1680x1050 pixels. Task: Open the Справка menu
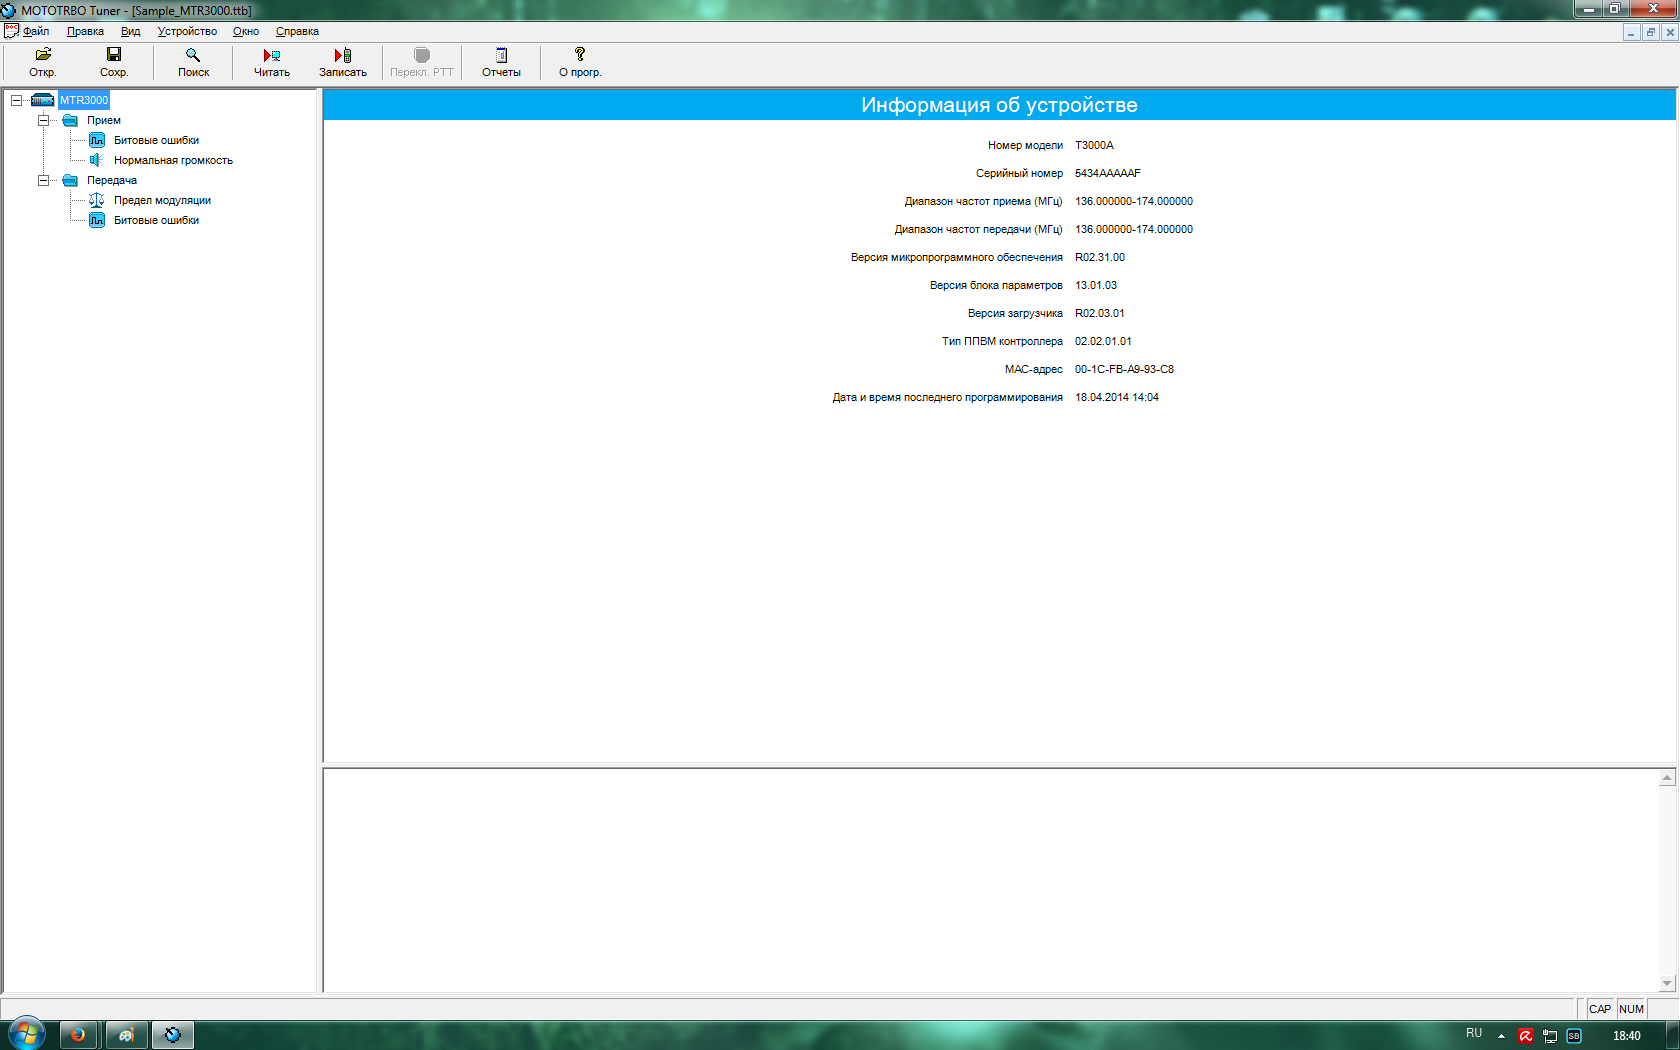[297, 31]
